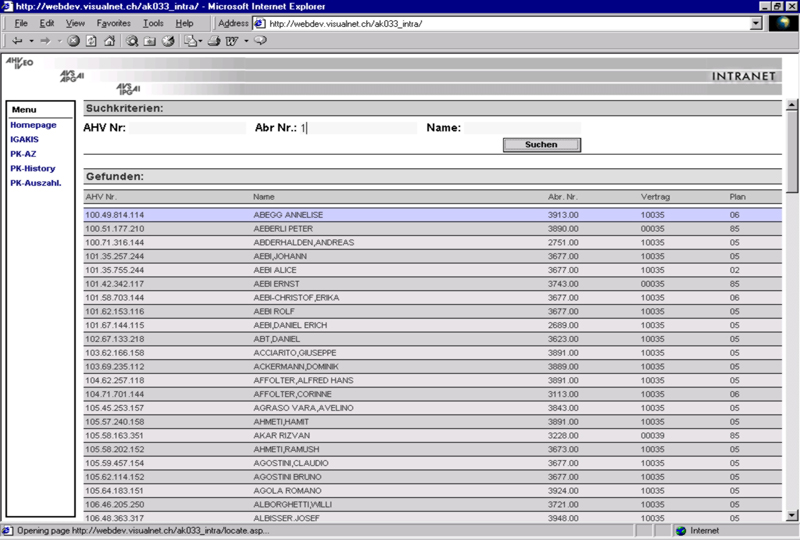Click the Discuss speech bubble icon
The image size is (800, 540).
(x=261, y=41)
